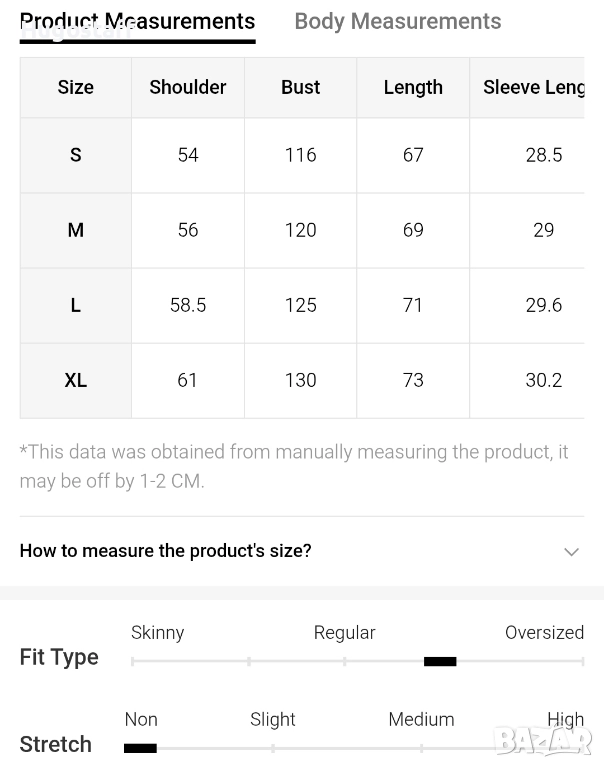Select the Product Measurements tab
The width and height of the screenshot is (604, 768).
[137, 22]
